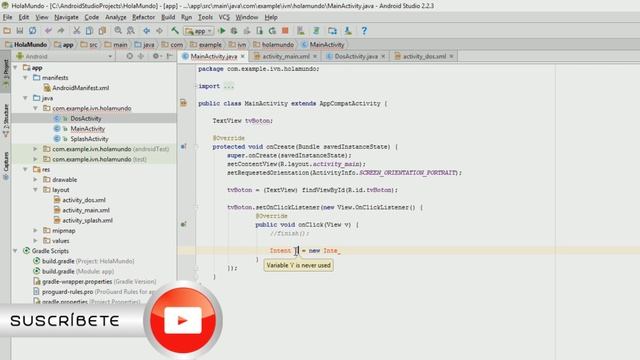
Task: Collapse the manifests folder
Action: pos(26,78)
